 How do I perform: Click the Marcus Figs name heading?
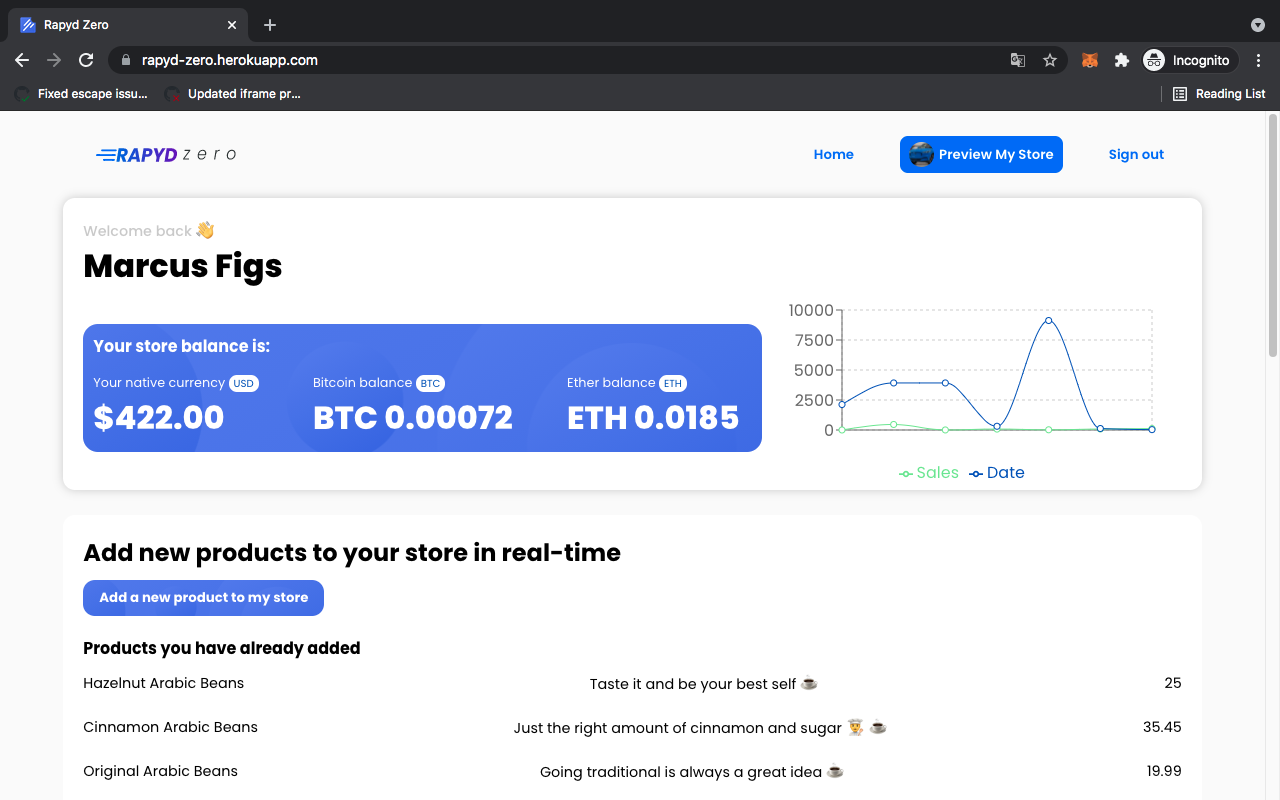click(x=183, y=266)
